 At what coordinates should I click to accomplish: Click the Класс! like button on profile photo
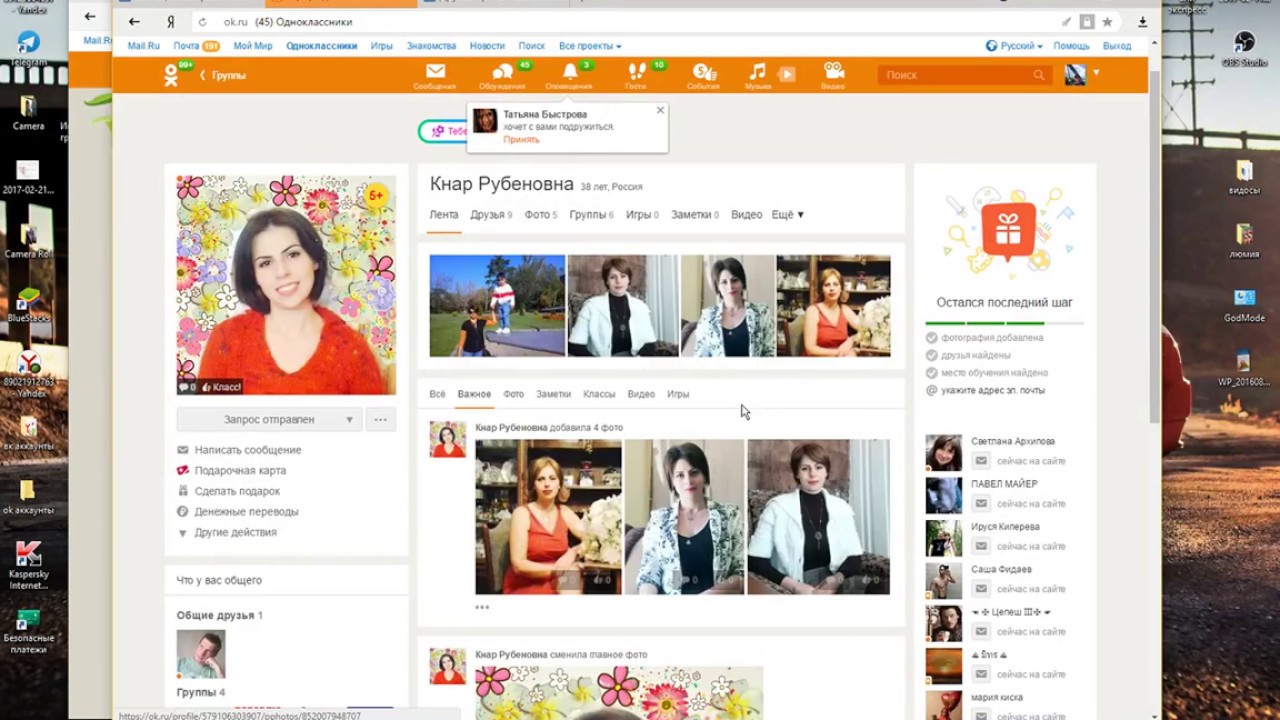(x=221, y=387)
